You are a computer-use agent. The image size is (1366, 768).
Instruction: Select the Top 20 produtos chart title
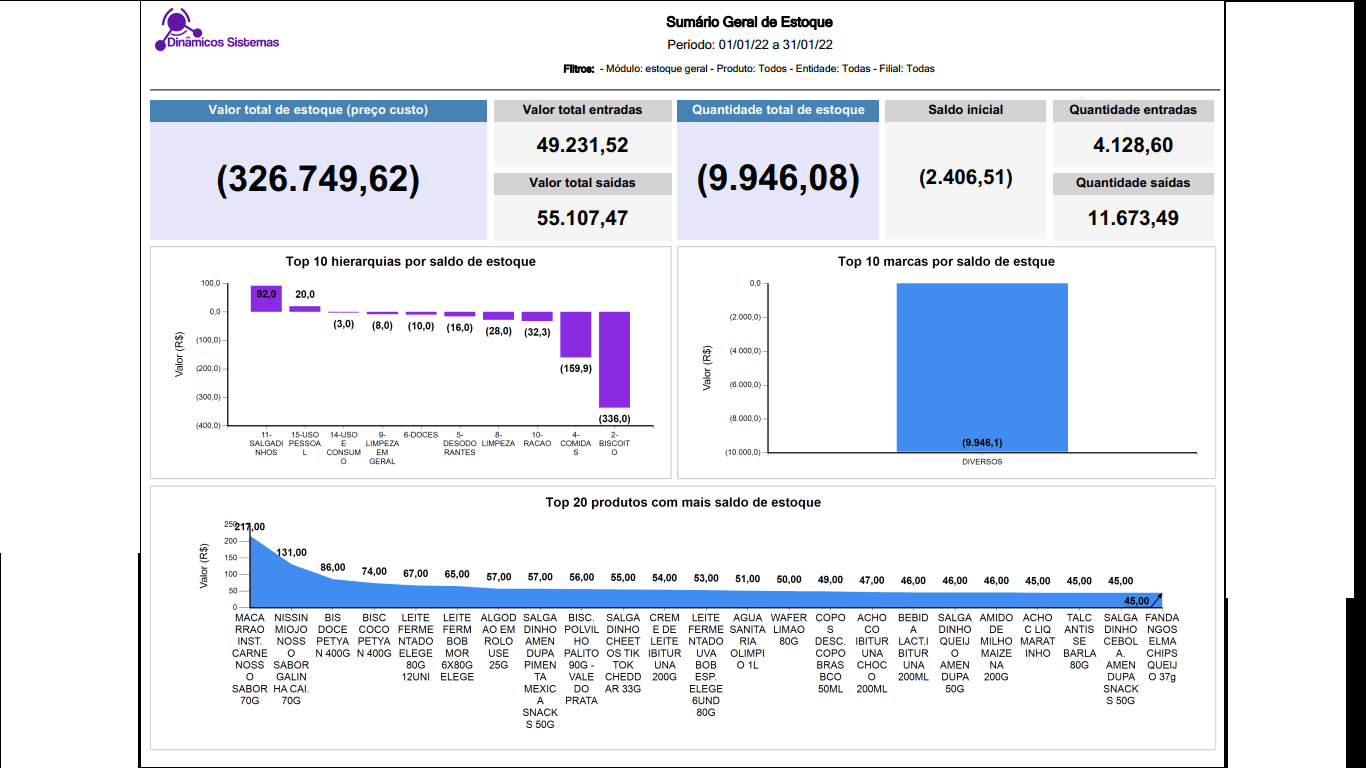[x=683, y=502]
